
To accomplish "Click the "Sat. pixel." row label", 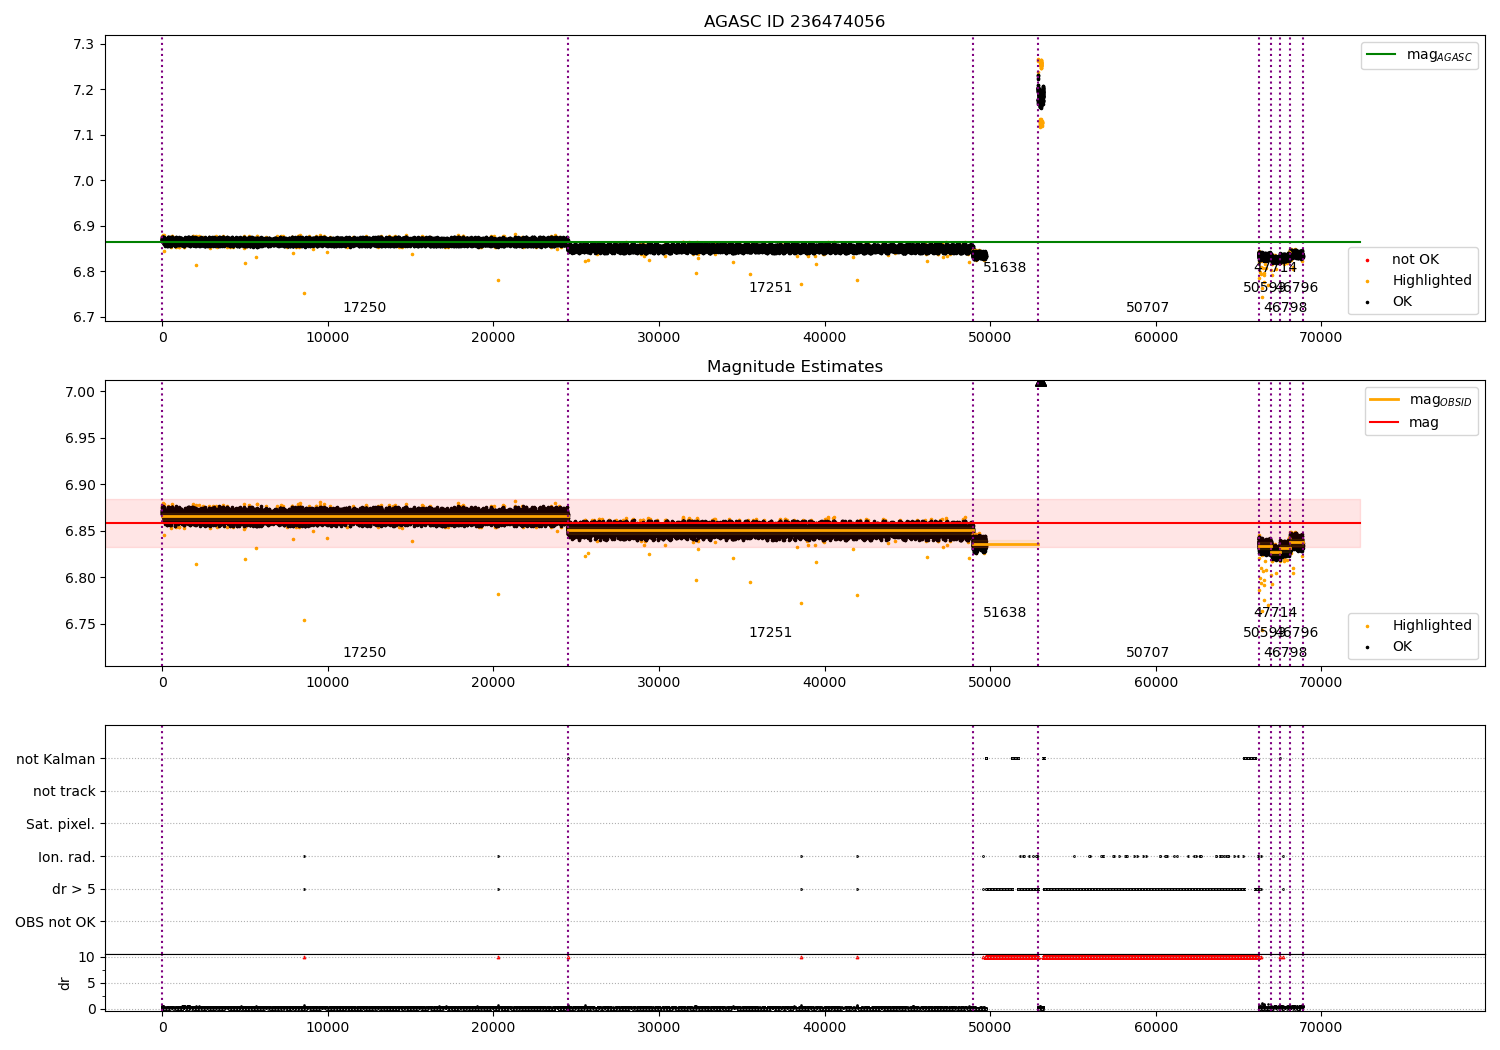I will [x=61, y=825].
